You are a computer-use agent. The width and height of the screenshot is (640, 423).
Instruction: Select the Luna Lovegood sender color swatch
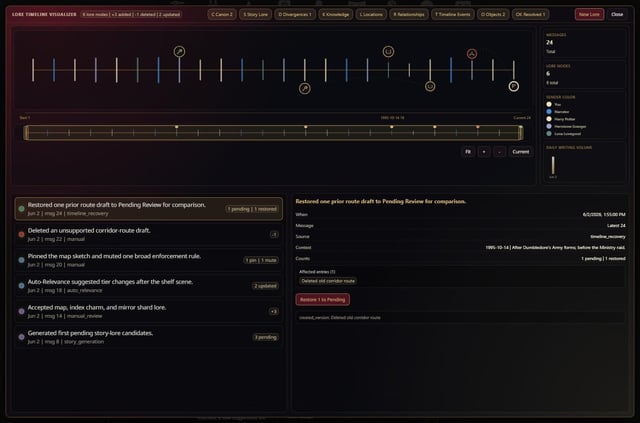coord(549,134)
